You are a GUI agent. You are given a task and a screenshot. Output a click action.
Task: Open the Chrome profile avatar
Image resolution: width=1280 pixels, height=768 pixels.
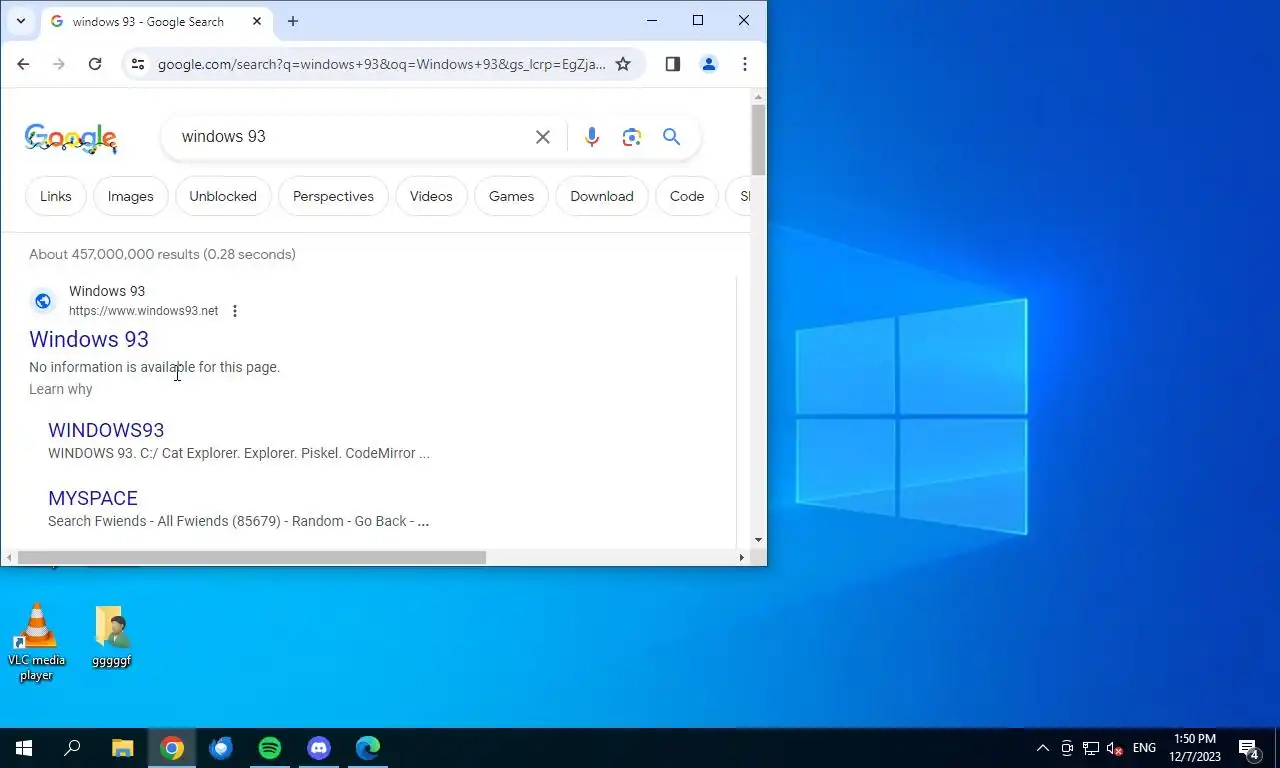[x=709, y=64]
